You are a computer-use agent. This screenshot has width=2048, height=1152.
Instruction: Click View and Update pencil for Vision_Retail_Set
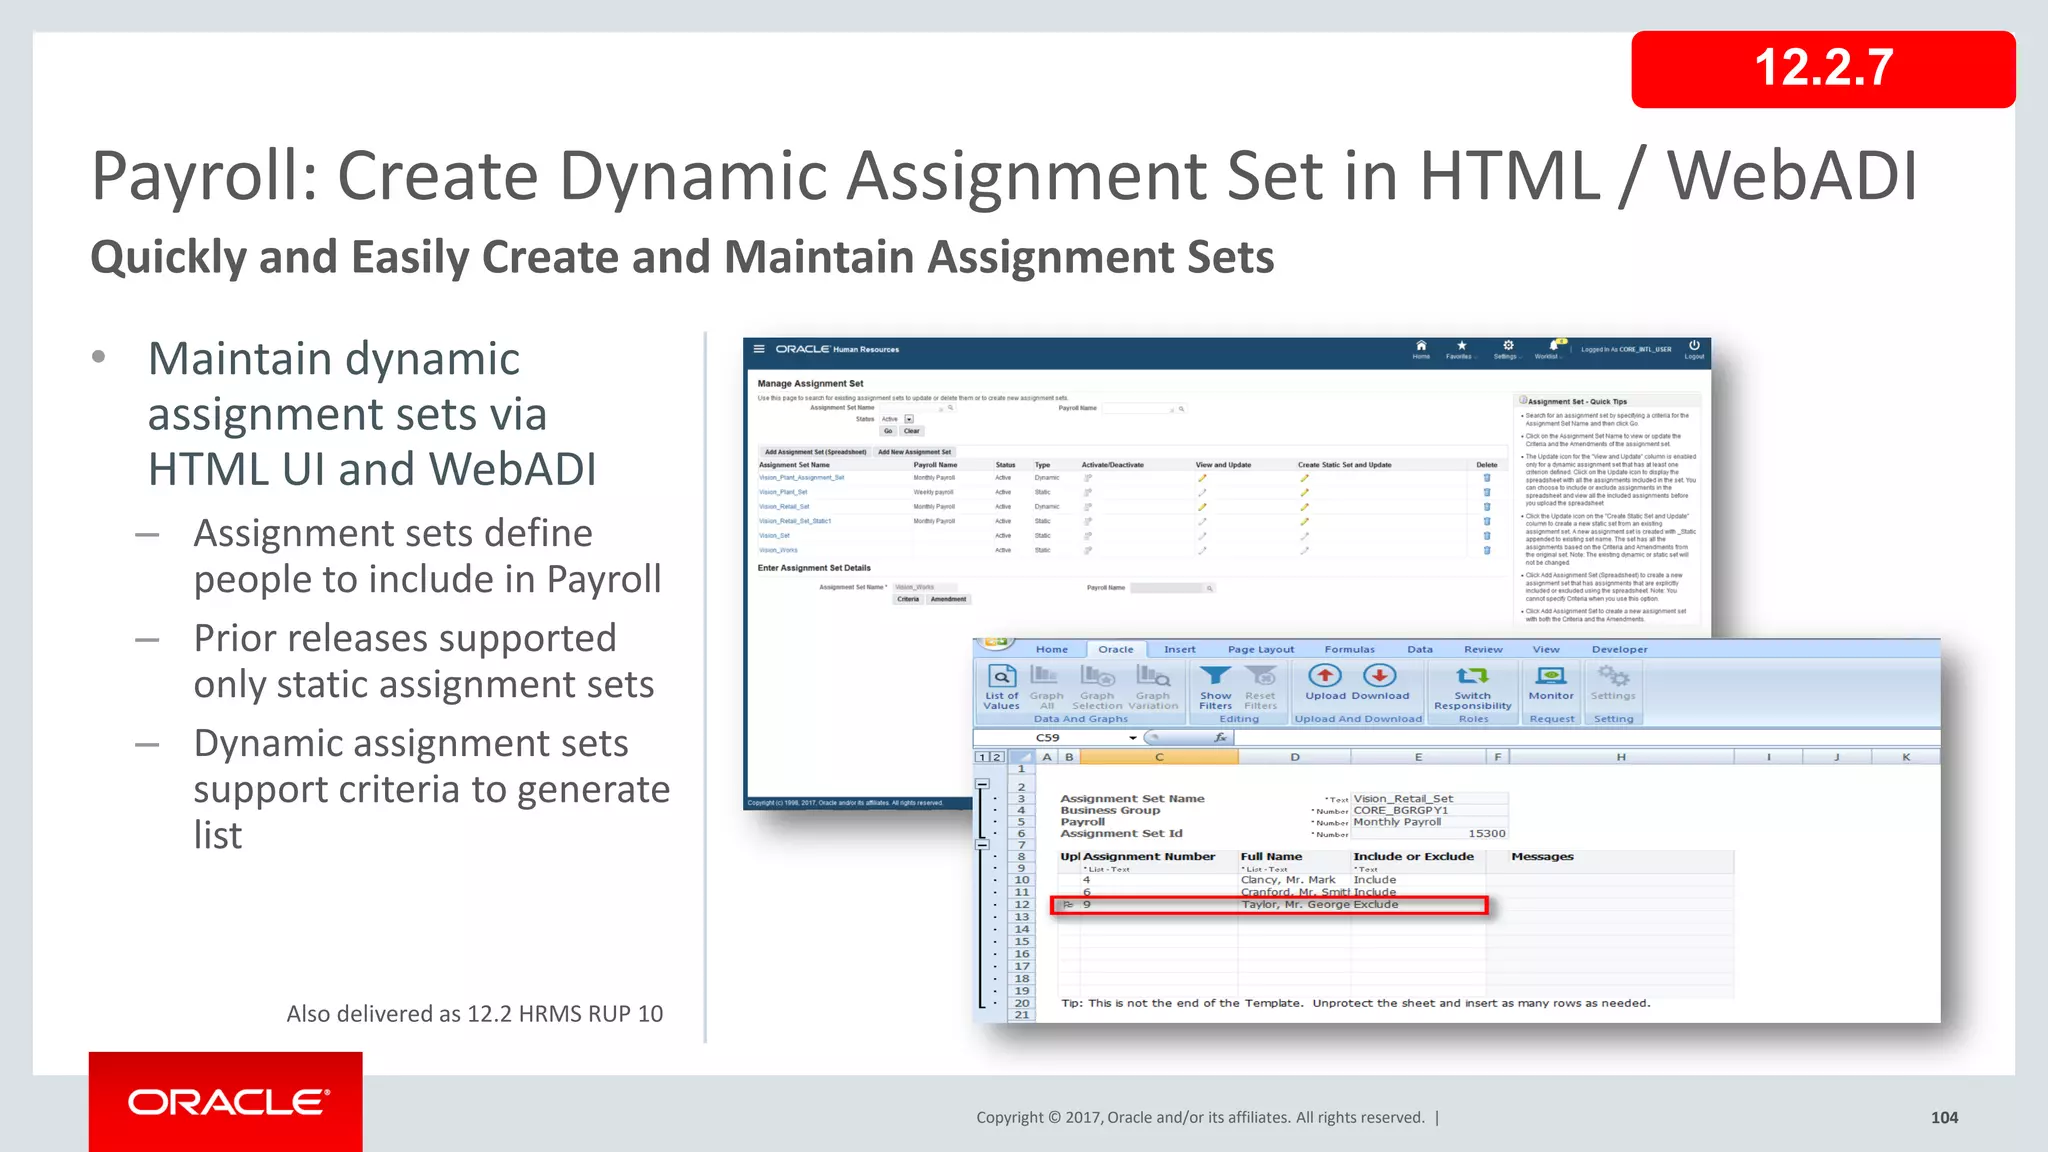[x=1202, y=507]
